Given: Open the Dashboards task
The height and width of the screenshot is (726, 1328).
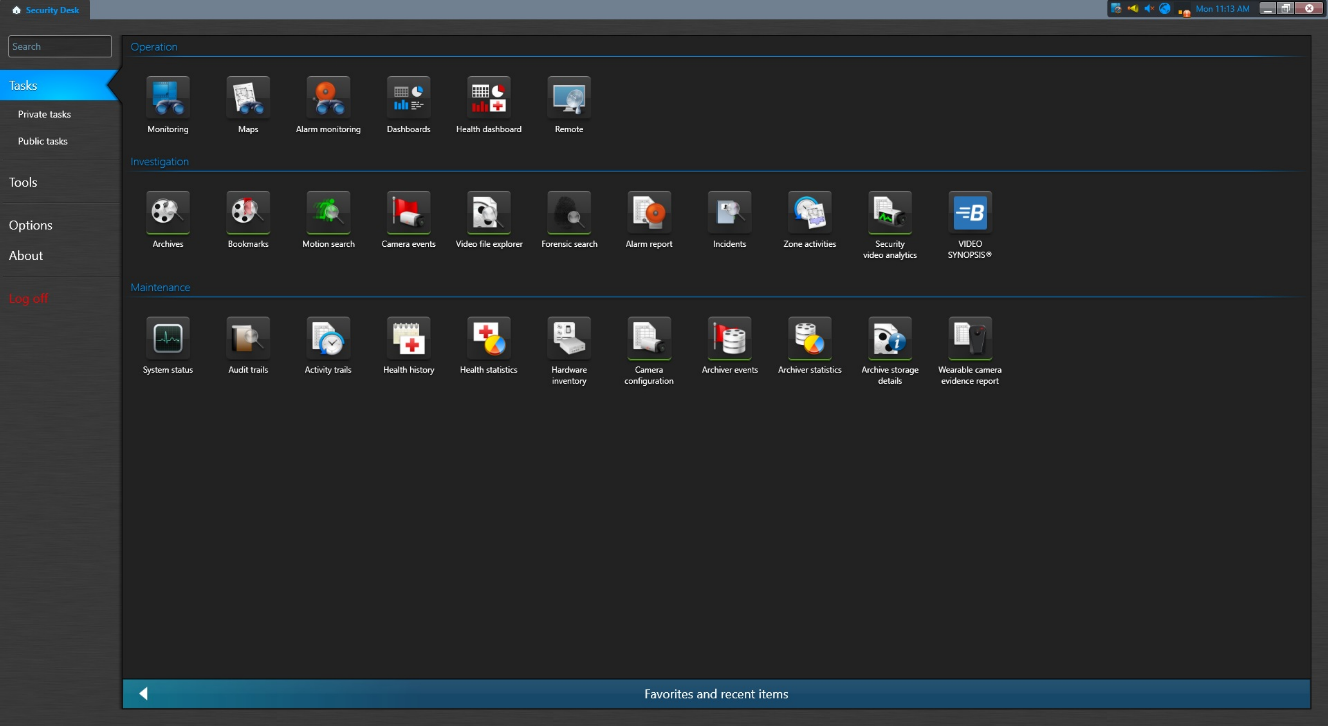Looking at the screenshot, I should coord(408,105).
